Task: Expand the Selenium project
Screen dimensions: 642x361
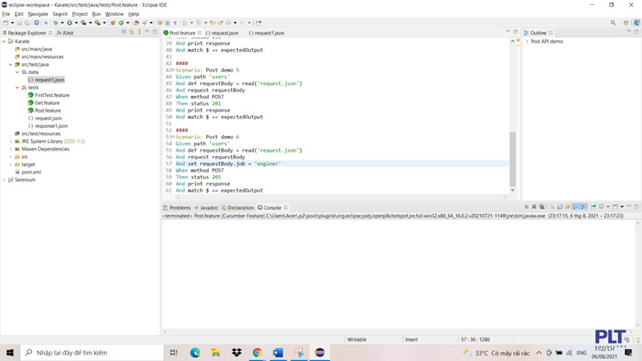Action: pyautogui.click(x=4, y=180)
